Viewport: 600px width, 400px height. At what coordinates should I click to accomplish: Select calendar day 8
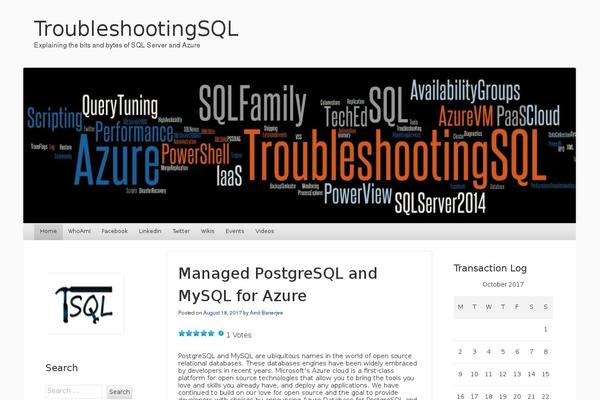(546, 351)
